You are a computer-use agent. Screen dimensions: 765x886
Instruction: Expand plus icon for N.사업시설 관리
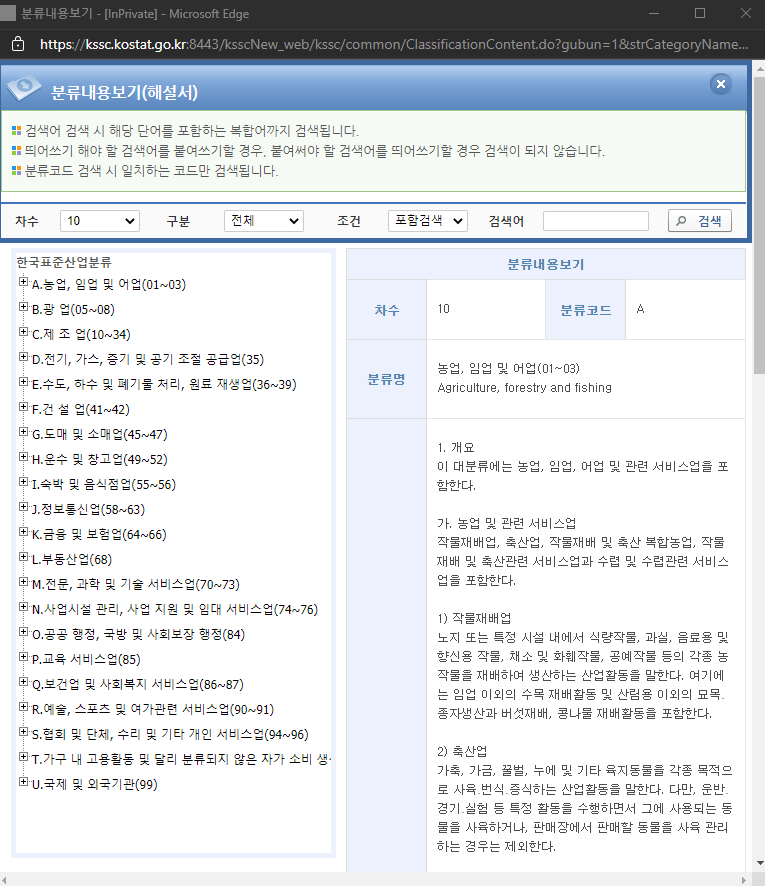pyautogui.click(x=23, y=606)
